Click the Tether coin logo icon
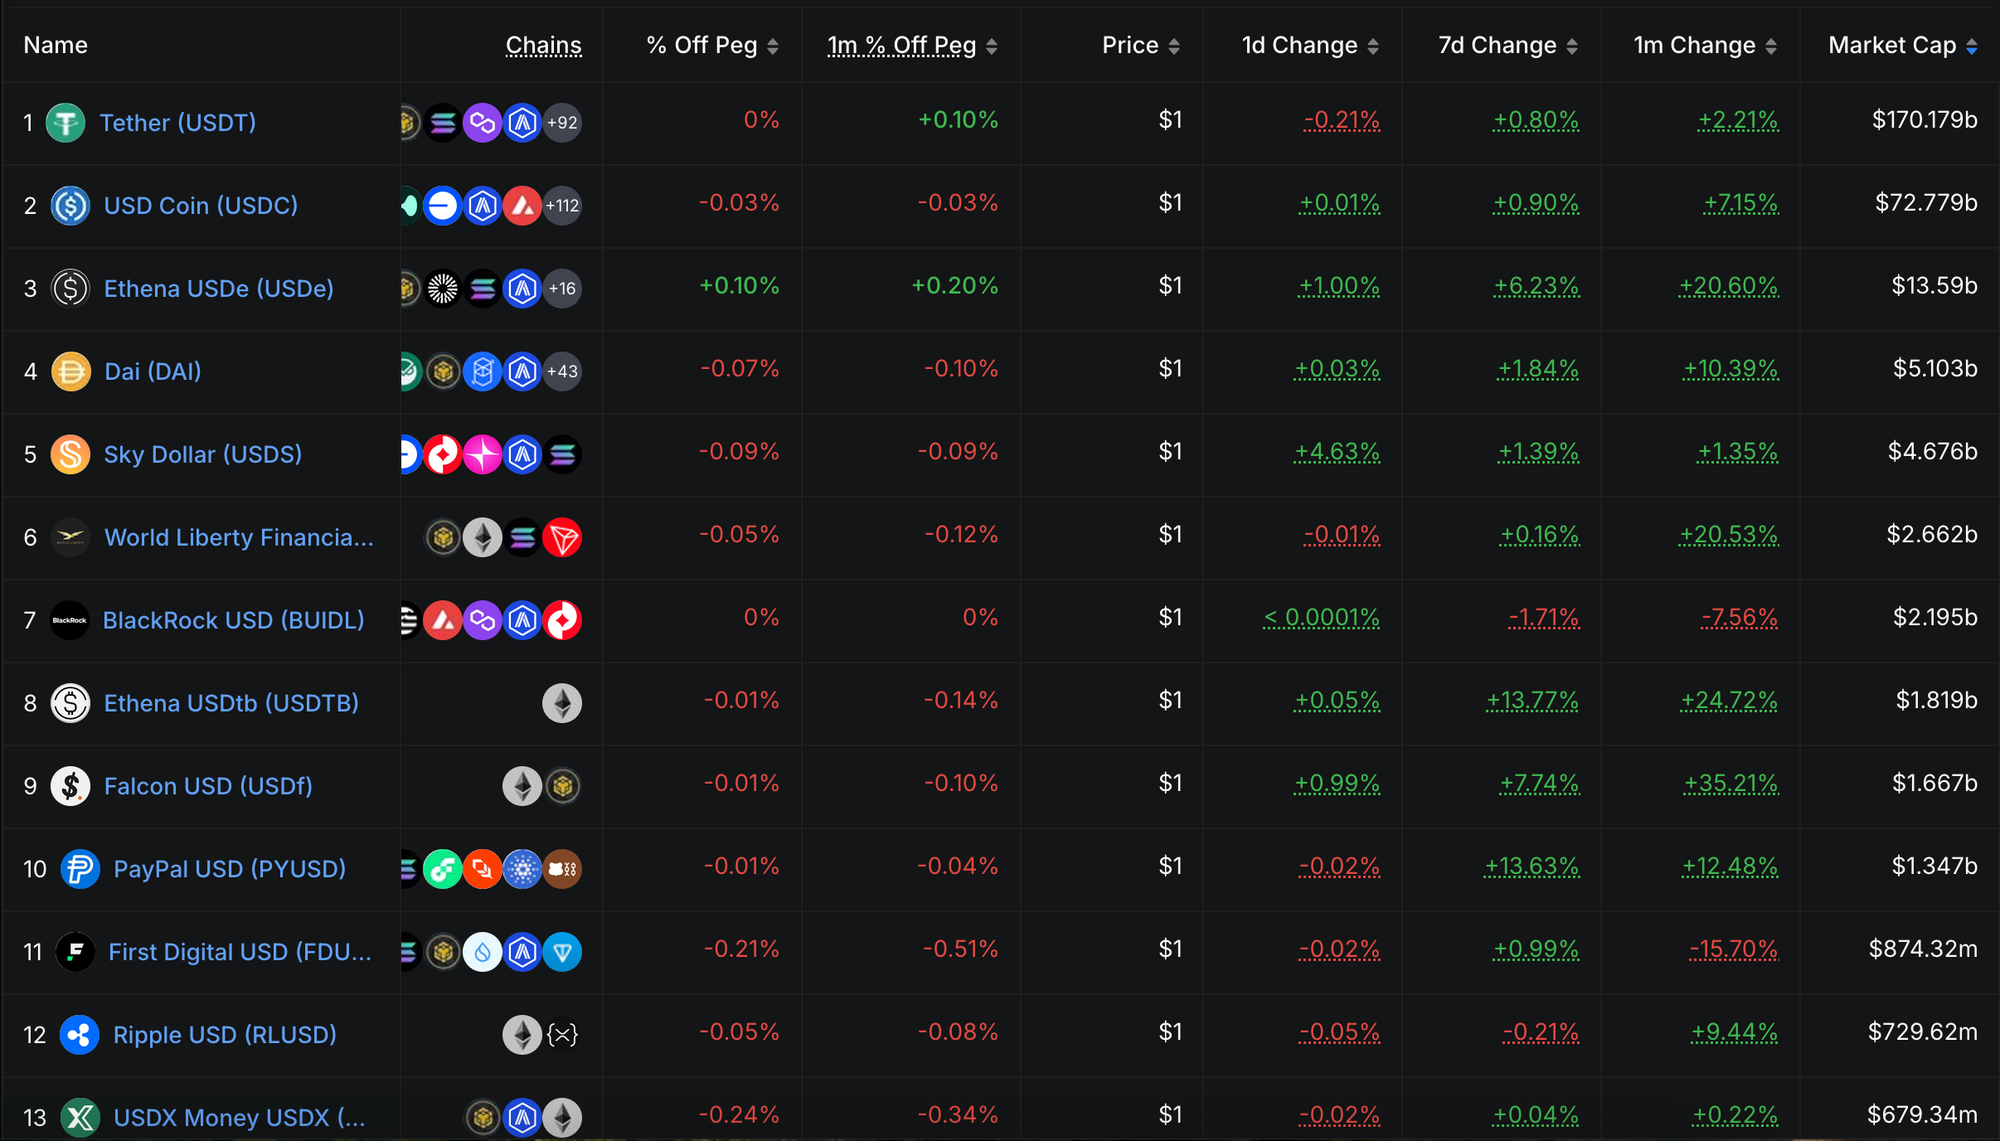This screenshot has width=2000, height=1141. [66, 123]
